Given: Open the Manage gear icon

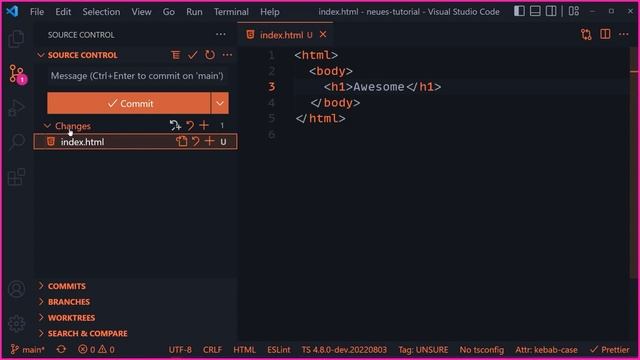Looking at the screenshot, I should pos(16,324).
